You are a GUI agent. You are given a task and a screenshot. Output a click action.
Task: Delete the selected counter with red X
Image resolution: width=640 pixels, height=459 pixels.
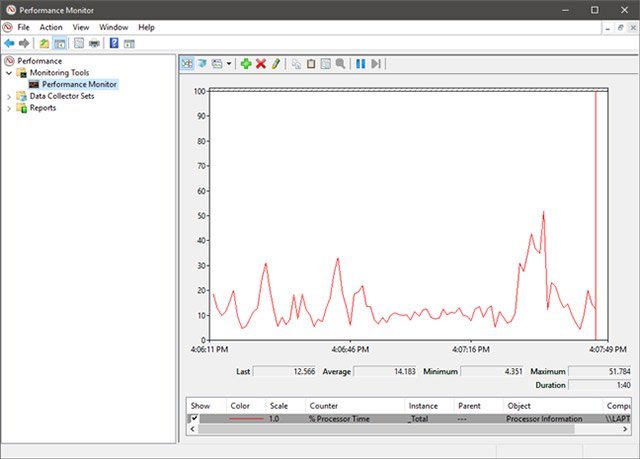(x=261, y=63)
